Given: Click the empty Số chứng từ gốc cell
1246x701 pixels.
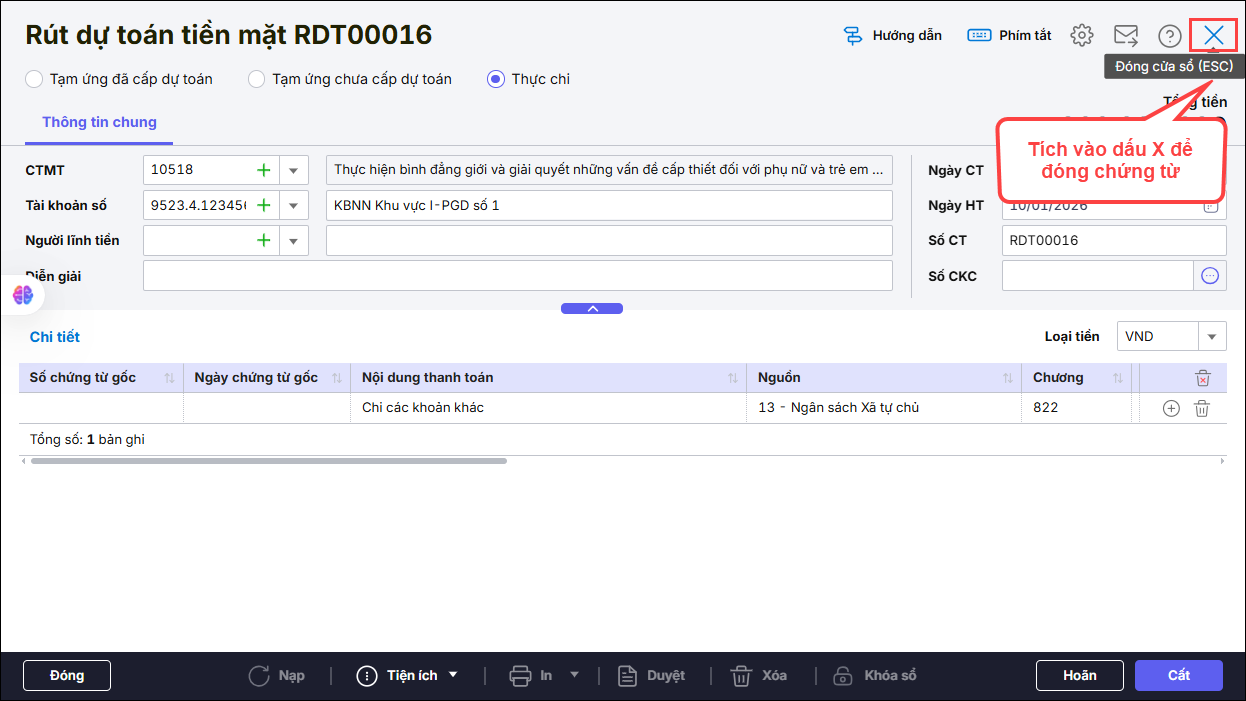Looking at the screenshot, I should tap(101, 408).
